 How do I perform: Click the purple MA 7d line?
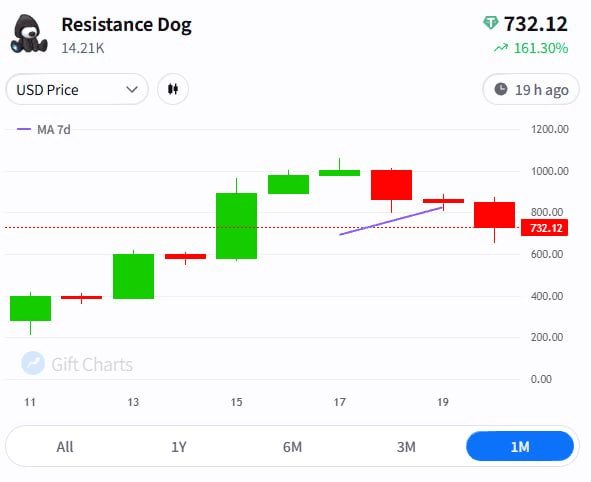(391, 221)
